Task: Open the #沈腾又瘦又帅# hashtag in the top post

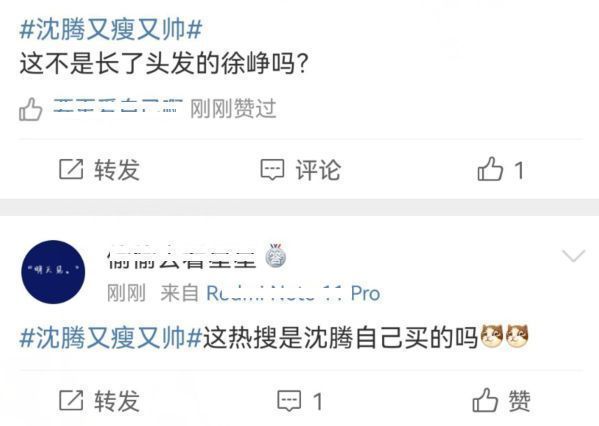Action: point(110,29)
